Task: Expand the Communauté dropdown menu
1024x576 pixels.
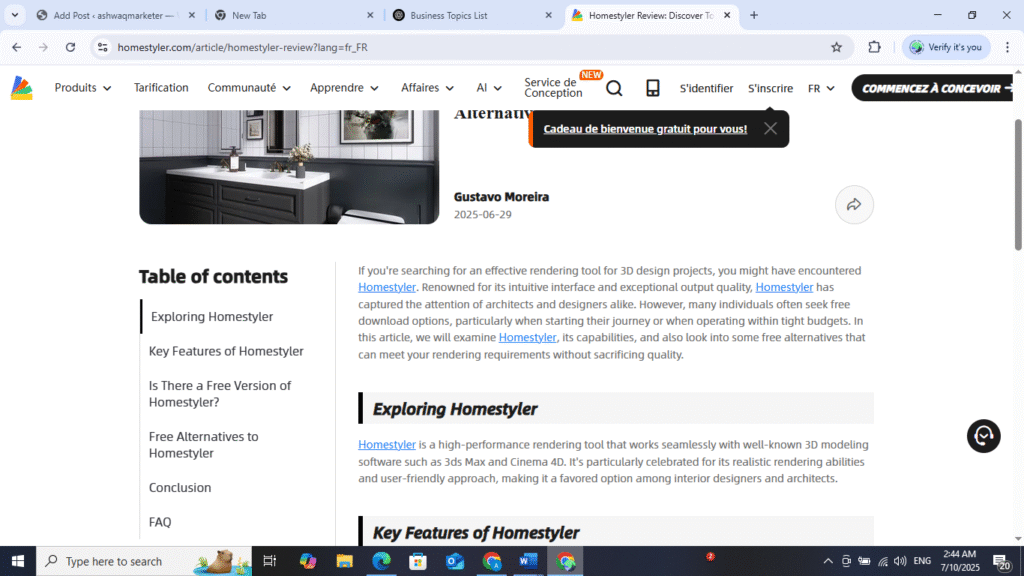Action: click(x=249, y=88)
